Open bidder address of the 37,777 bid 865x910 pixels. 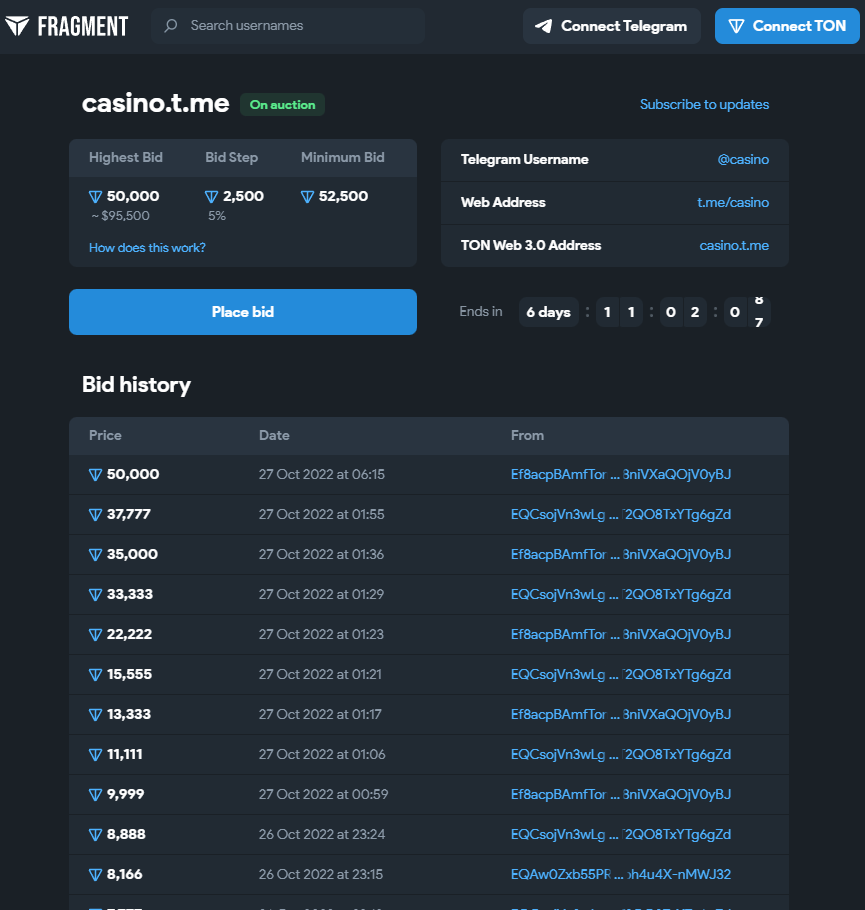coord(621,515)
